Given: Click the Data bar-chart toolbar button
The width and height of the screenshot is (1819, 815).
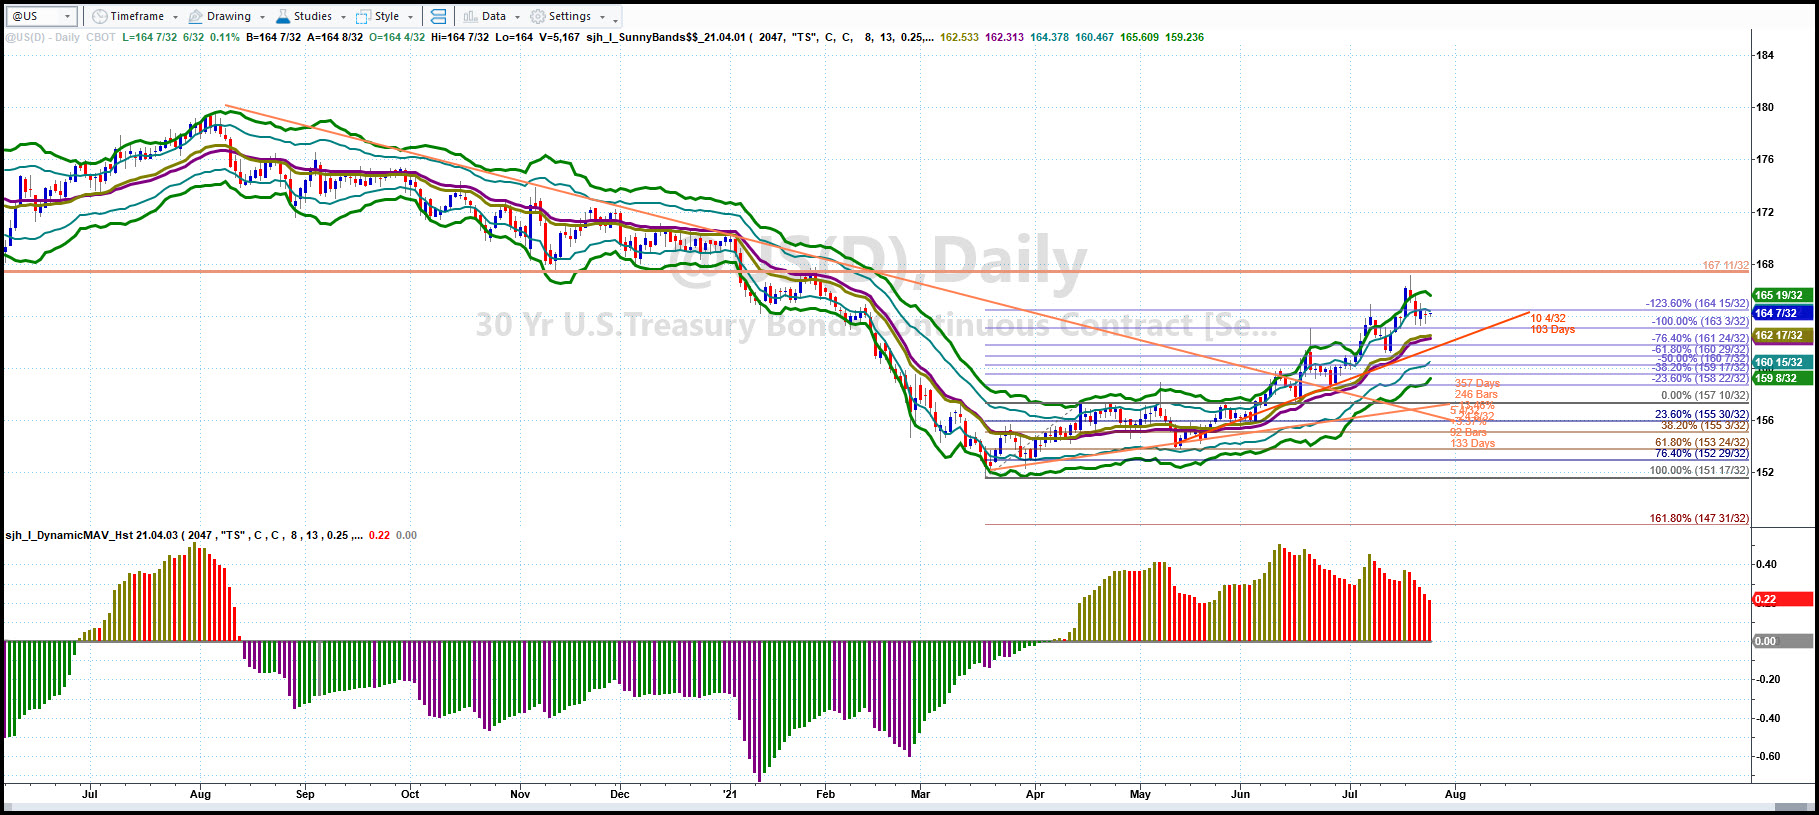Looking at the screenshot, I should (485, 16).
